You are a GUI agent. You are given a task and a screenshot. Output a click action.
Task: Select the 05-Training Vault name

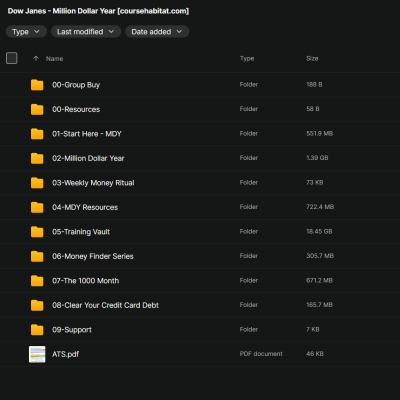[x=81, y=232]
